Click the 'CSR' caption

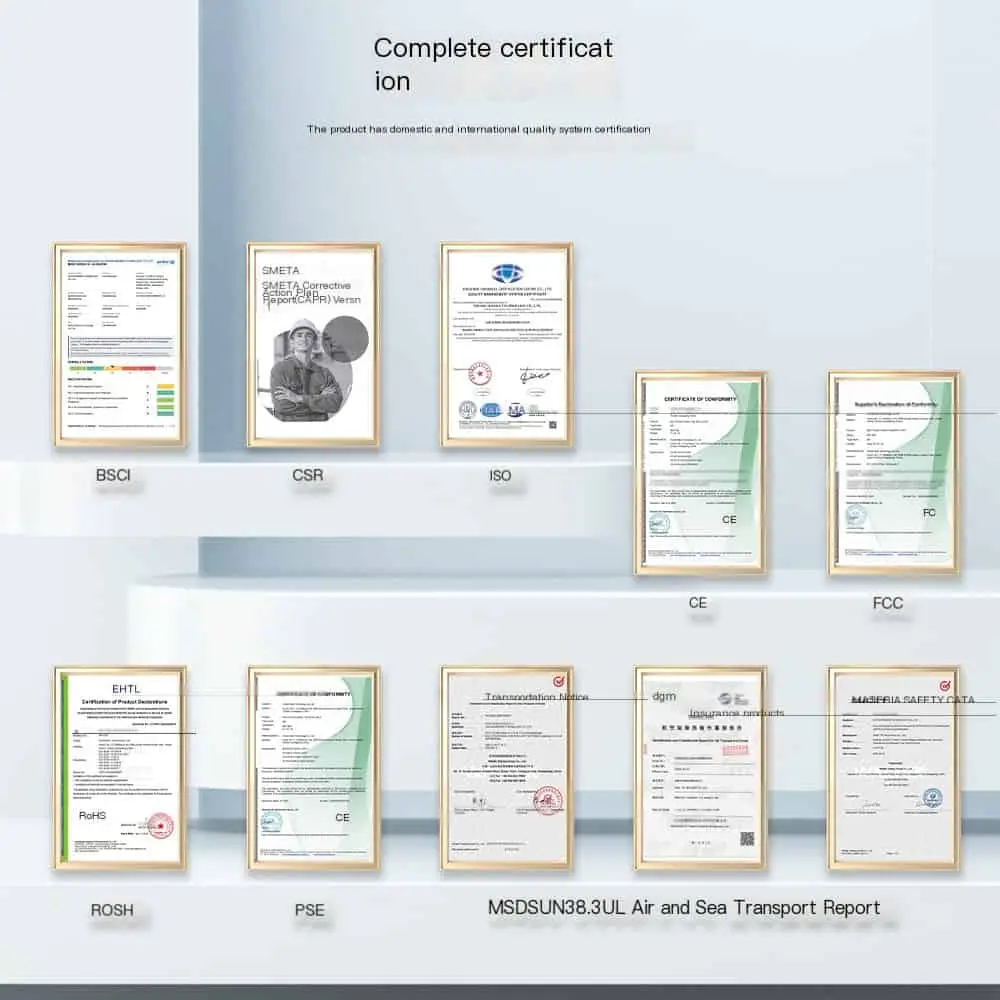point(307,475)
